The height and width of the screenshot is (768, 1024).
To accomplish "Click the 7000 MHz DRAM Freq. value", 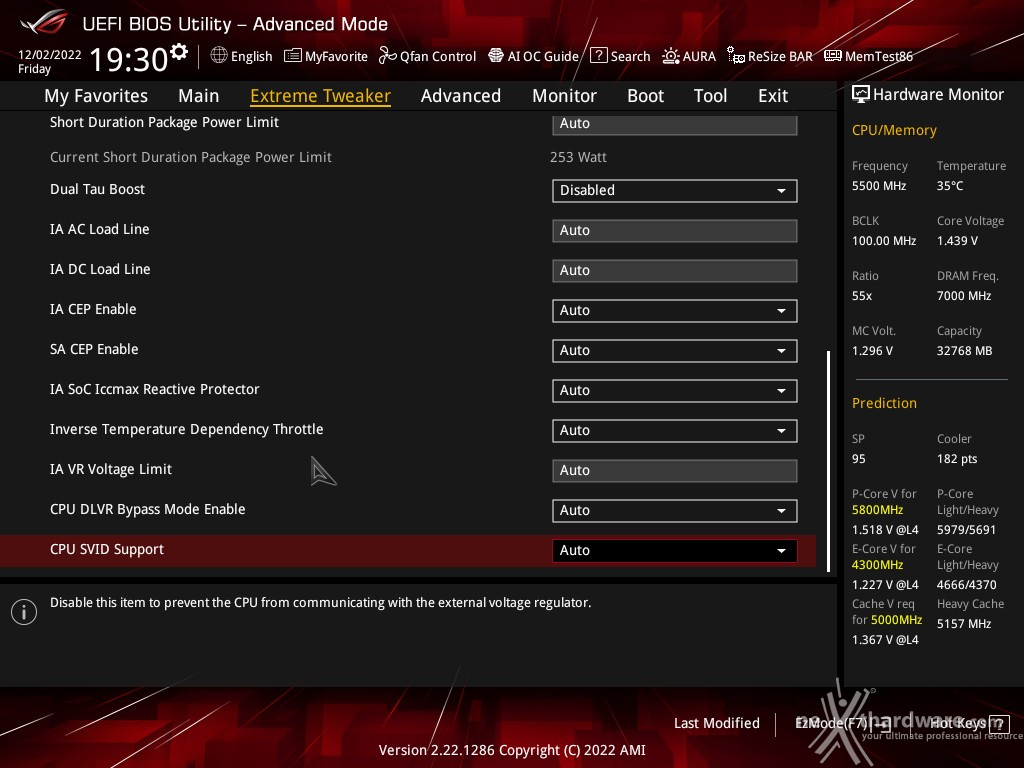I will tap(964, 296).
